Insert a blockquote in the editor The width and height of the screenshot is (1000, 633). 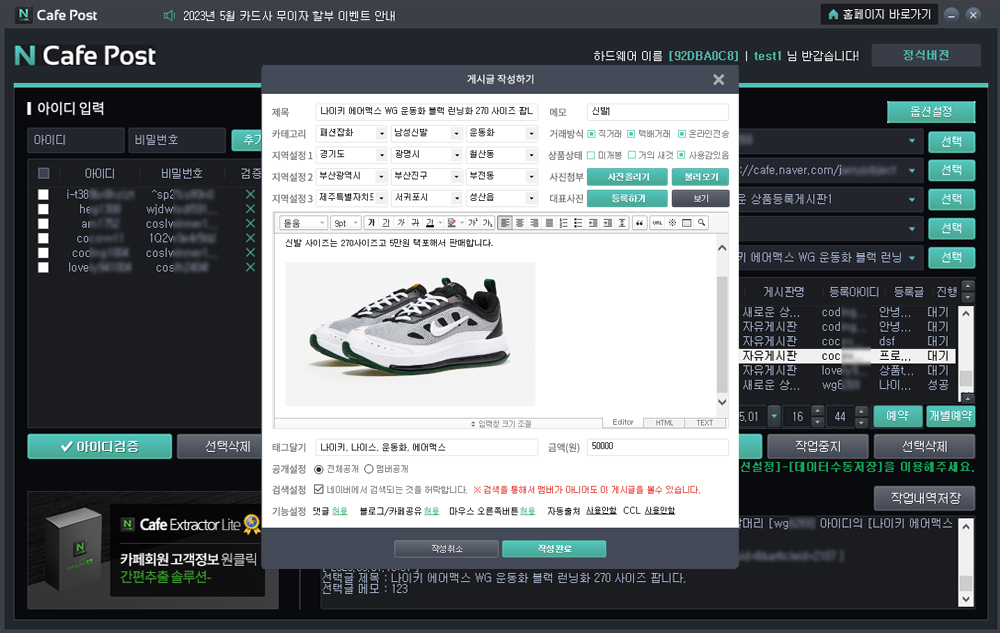pos(639,222)
